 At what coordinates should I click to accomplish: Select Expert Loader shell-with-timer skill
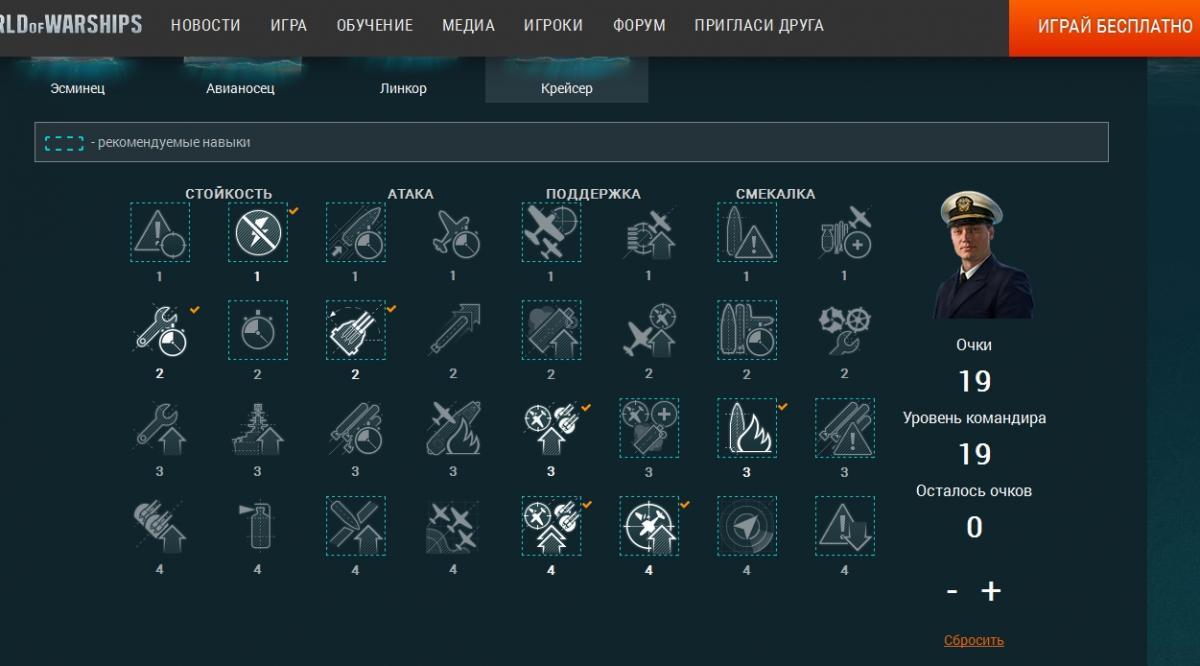[356, 233]
